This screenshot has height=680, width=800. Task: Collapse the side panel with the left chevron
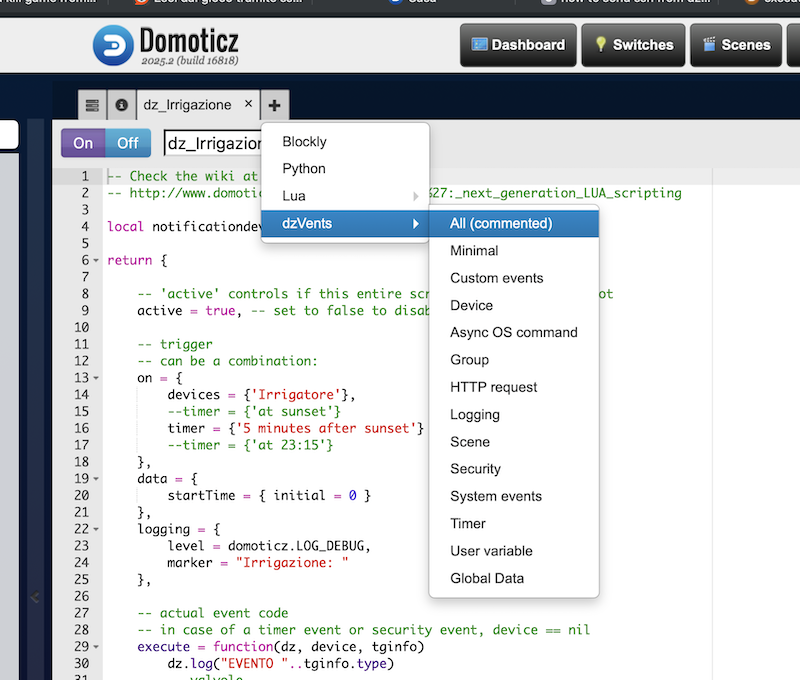[x=35, y=597]
